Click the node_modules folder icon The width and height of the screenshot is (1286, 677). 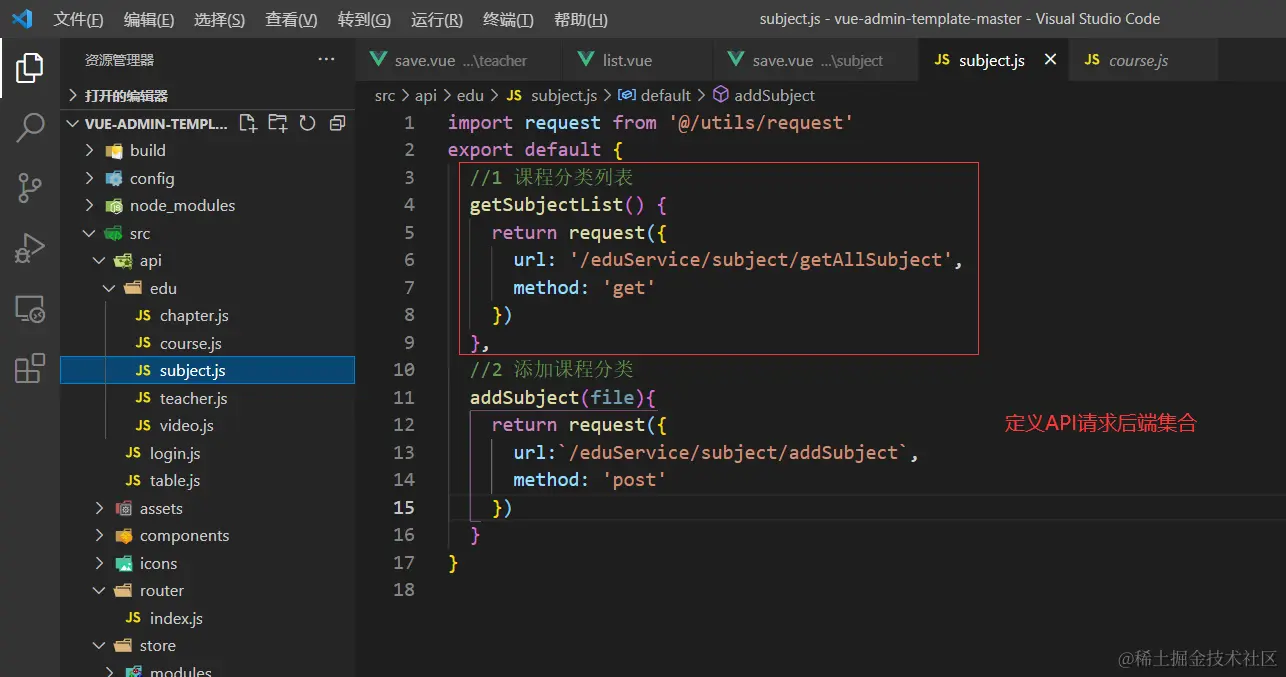click(x=114, y=205)
